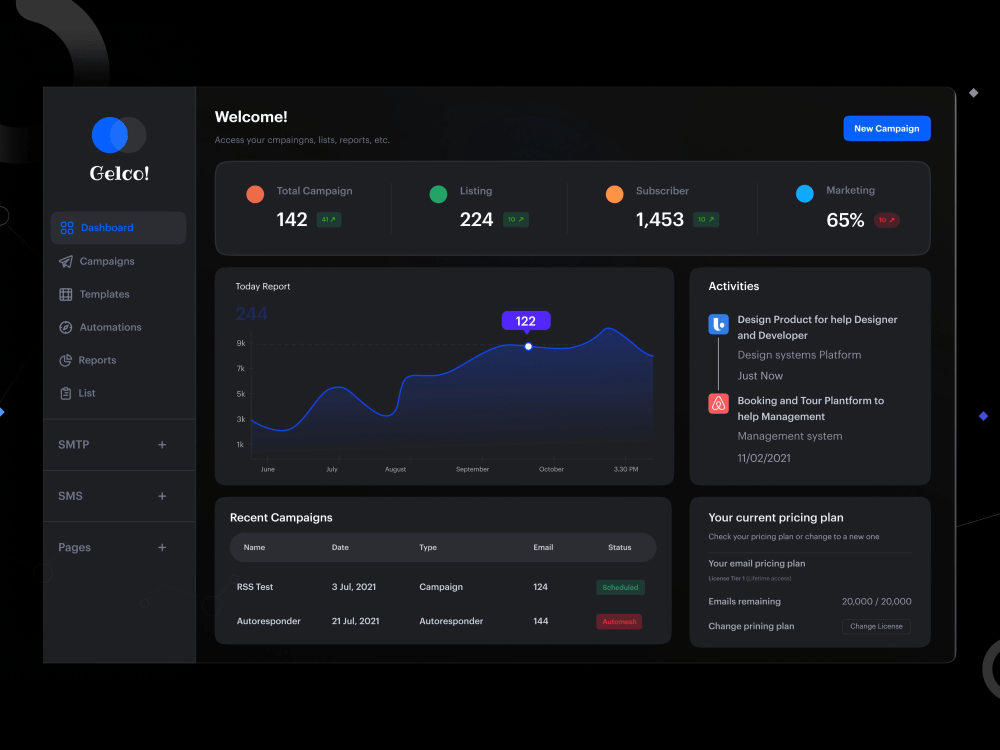Viewport: 1000px width, 750px height.
Task: Click the Automations compass icon
Action: (x=66, y=327)
